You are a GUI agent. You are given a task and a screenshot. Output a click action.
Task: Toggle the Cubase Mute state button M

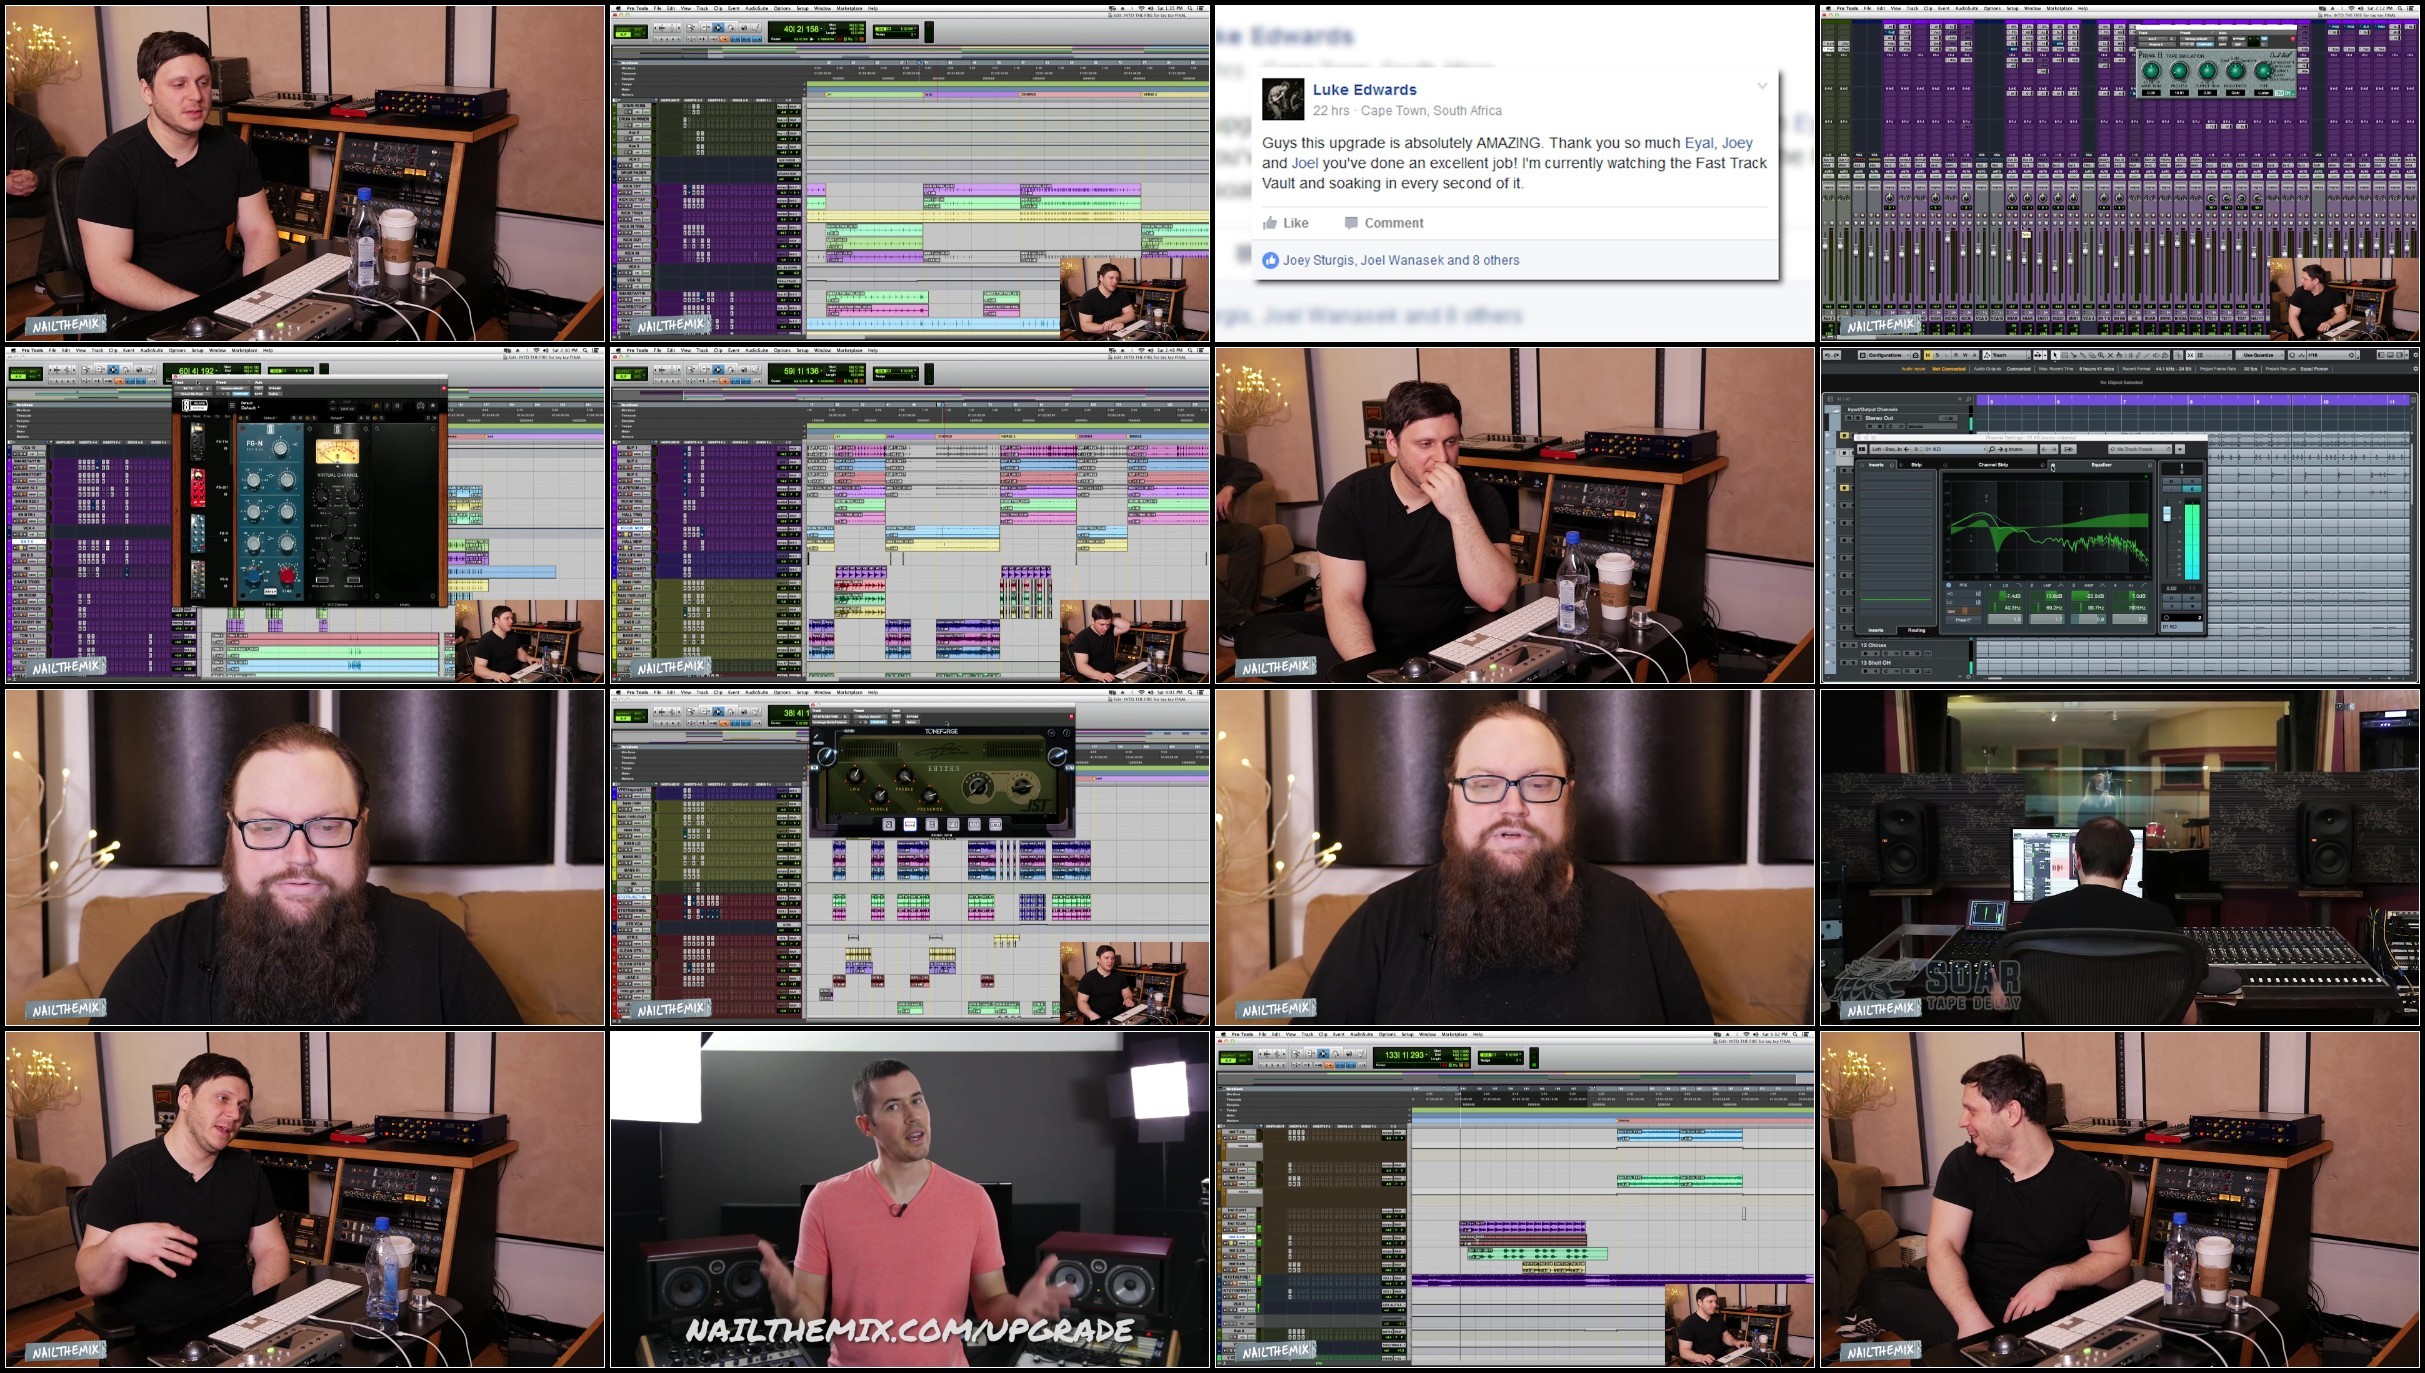[1928, 355]
